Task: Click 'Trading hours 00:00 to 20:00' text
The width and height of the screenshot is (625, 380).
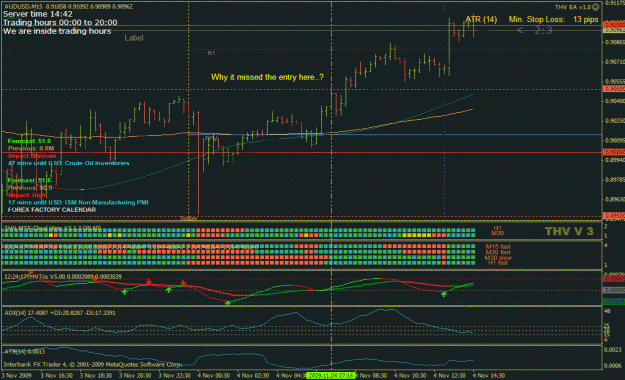Action: coord(60,23)
